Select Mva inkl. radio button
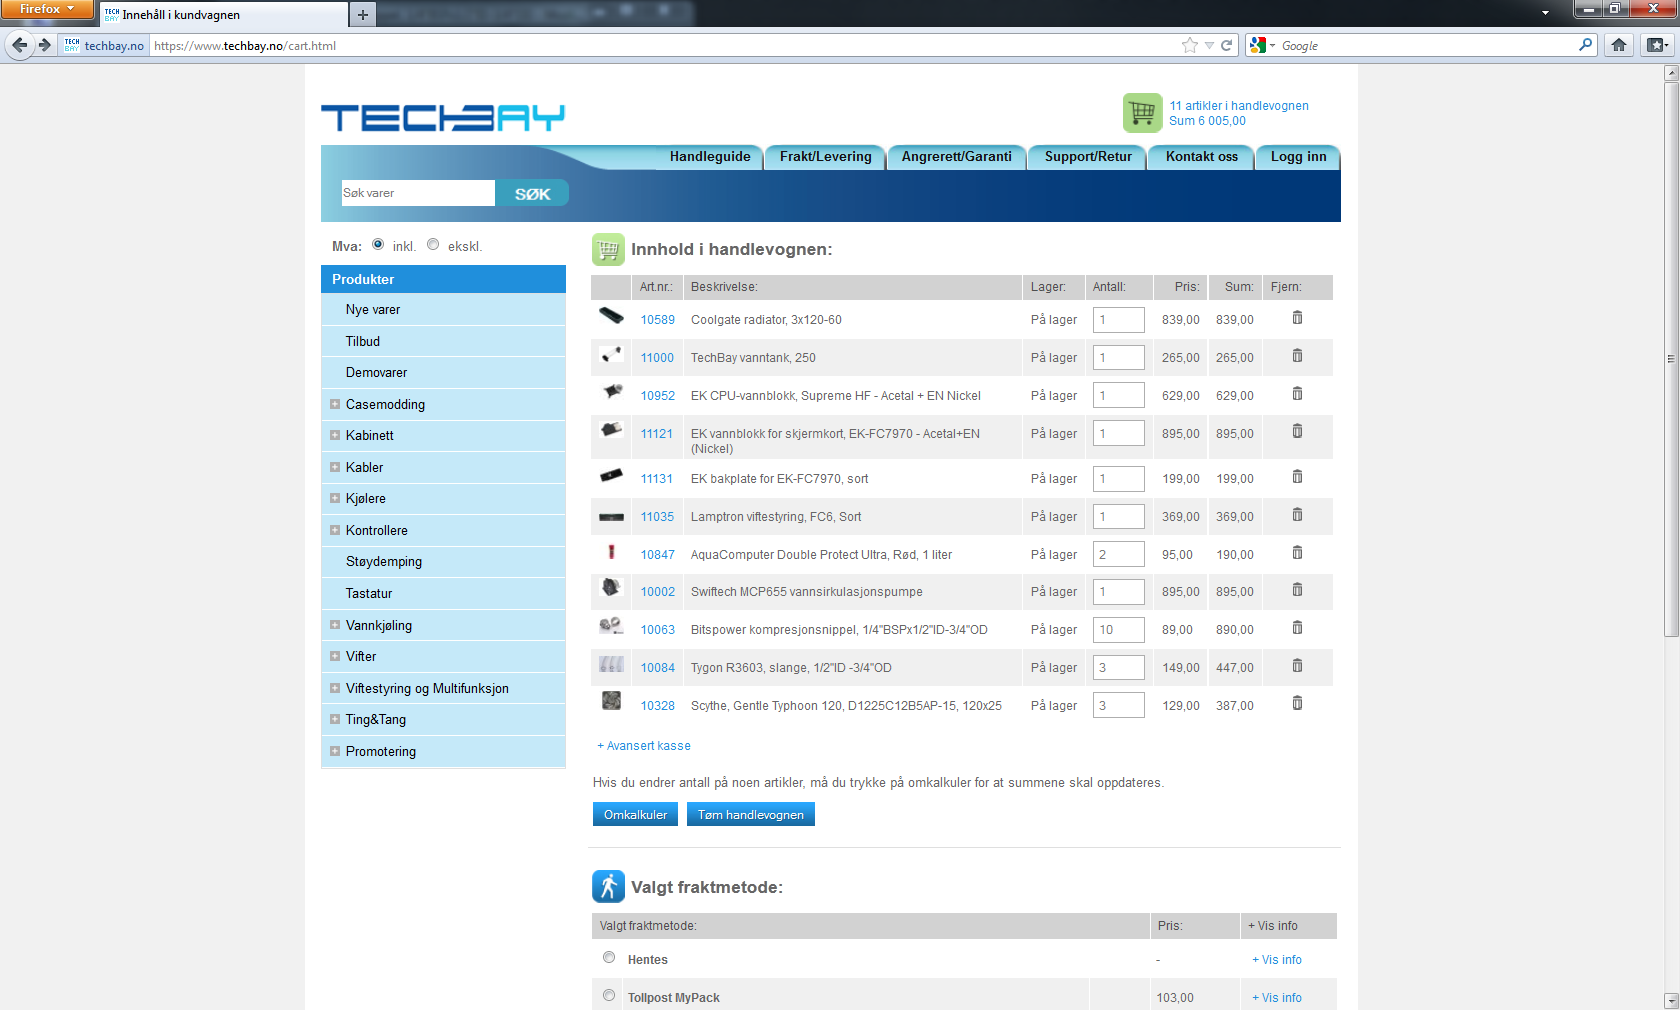 click(x=378, y=244)
